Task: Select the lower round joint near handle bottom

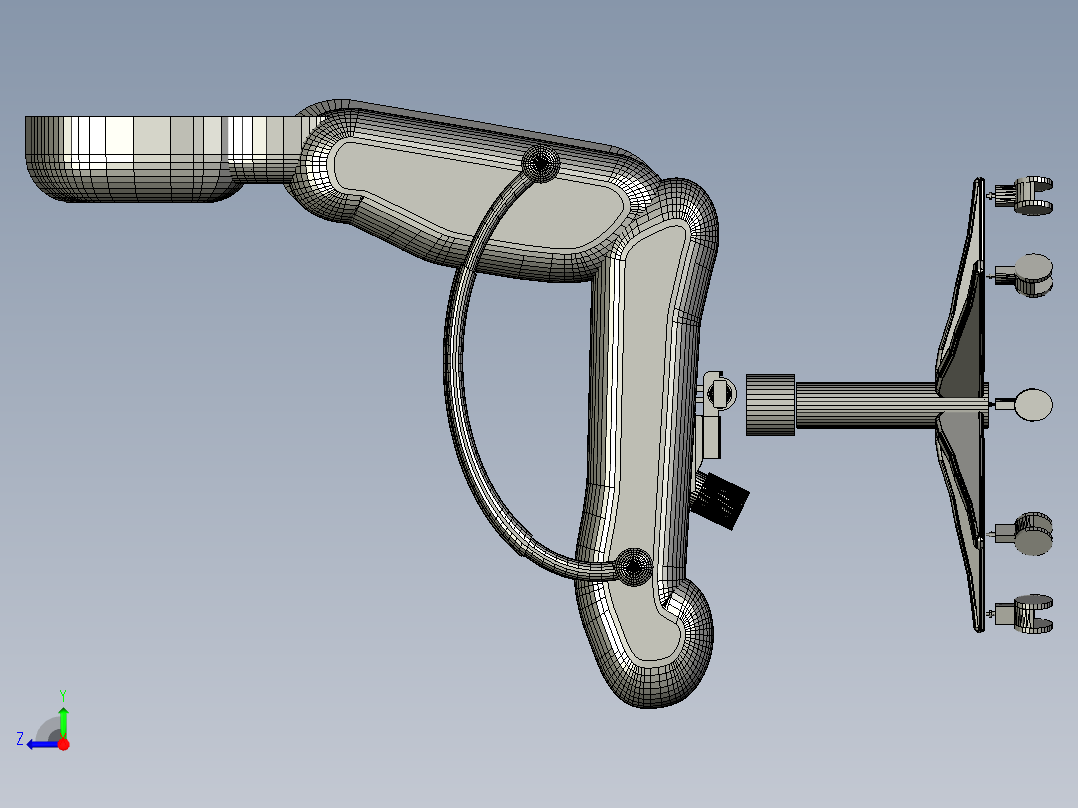Action: [633, 567]
